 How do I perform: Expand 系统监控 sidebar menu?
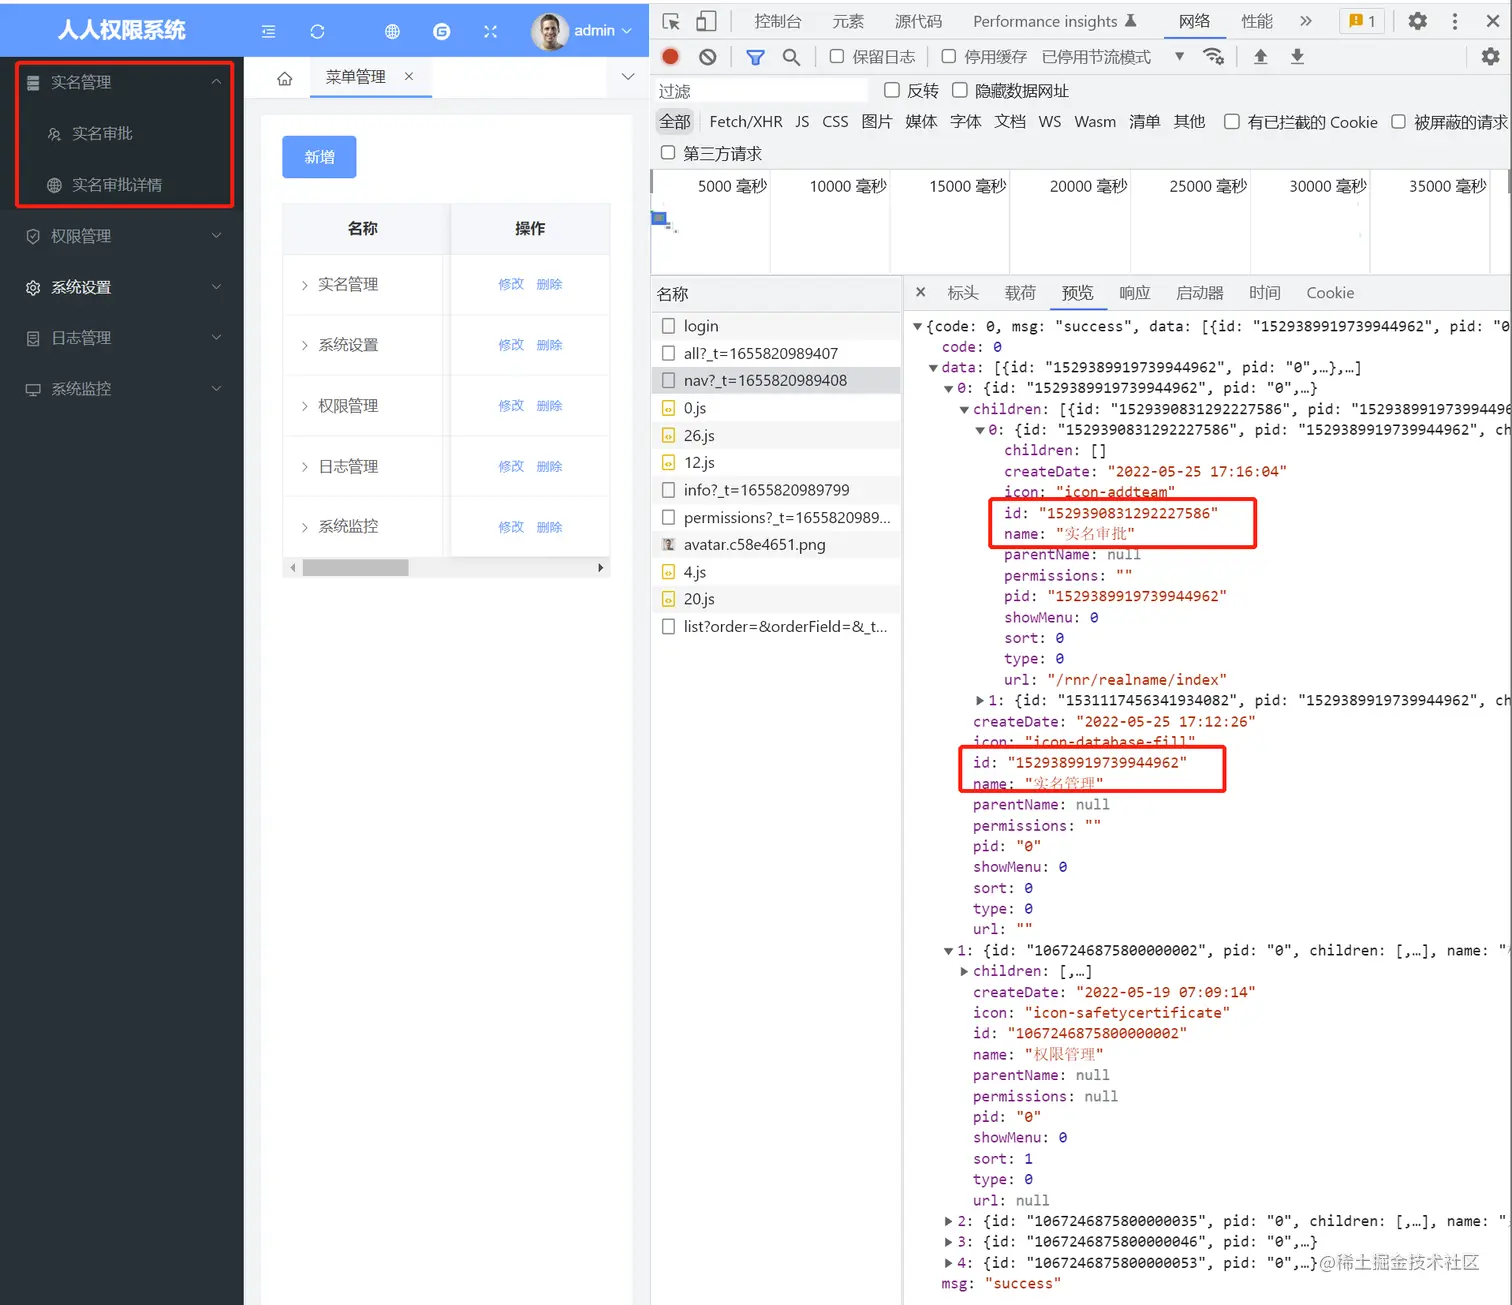(121, 389)
